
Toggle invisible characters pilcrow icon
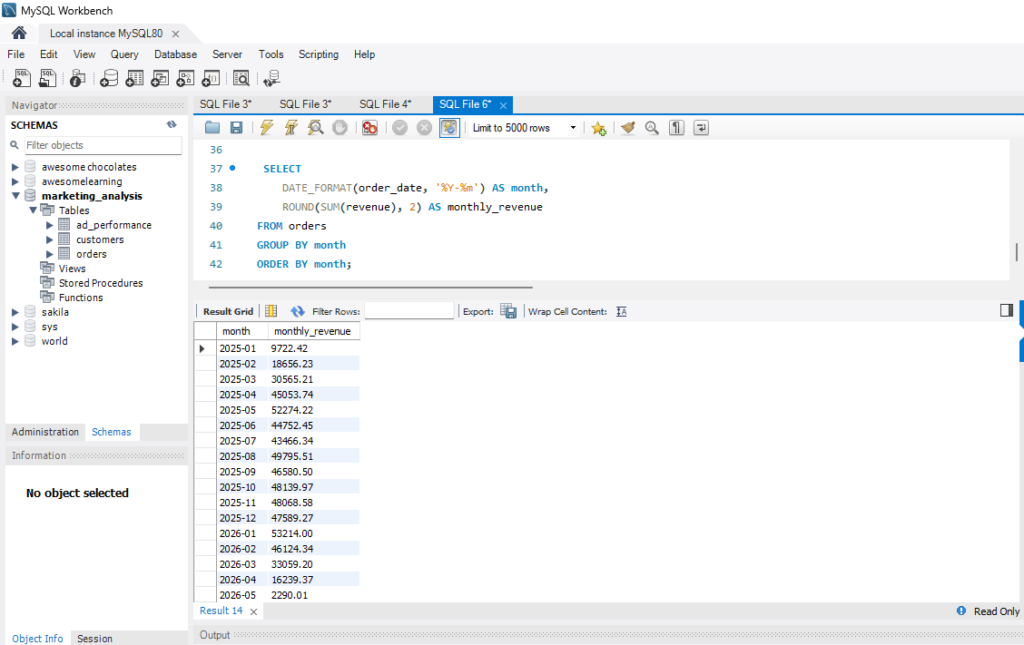677,127
